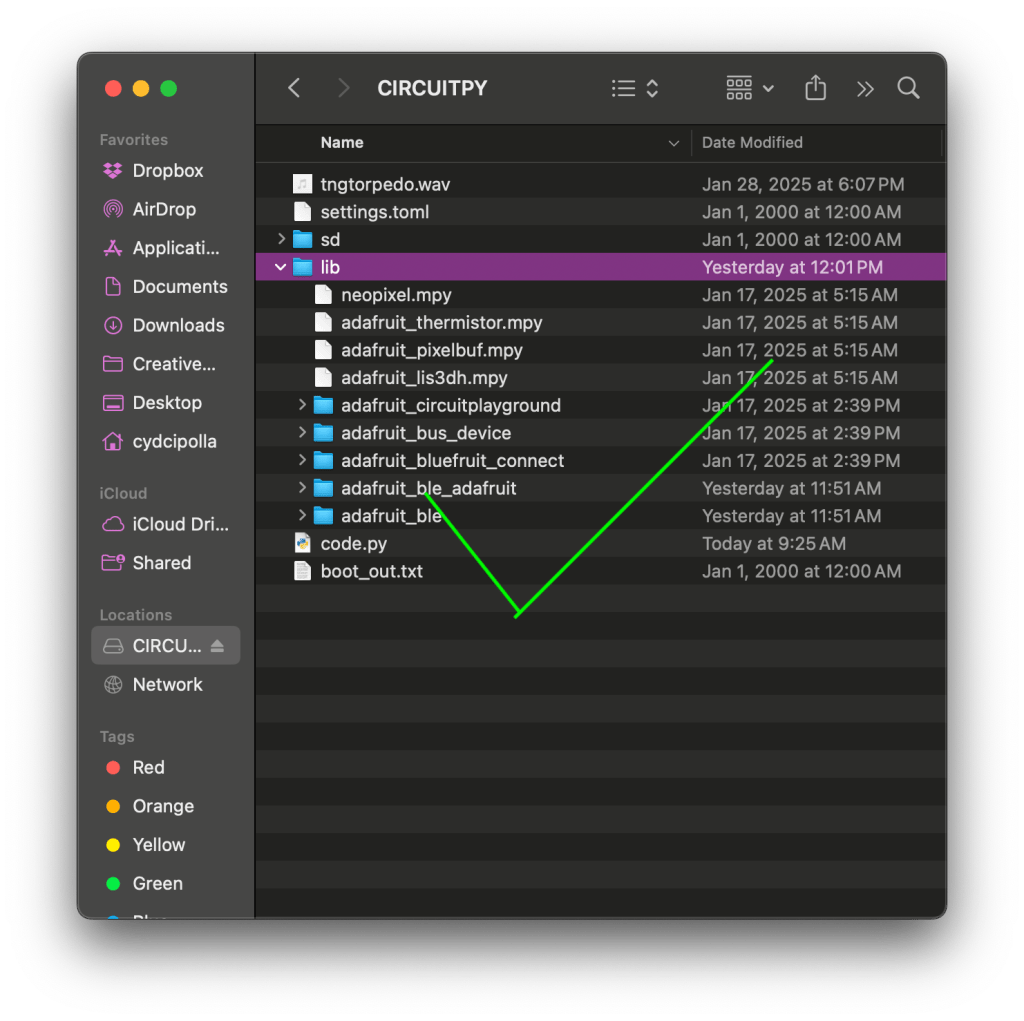This screenshot has width=1024, height=1021.
Task: Go back with the left chevron
Action: tap(294, 88)
